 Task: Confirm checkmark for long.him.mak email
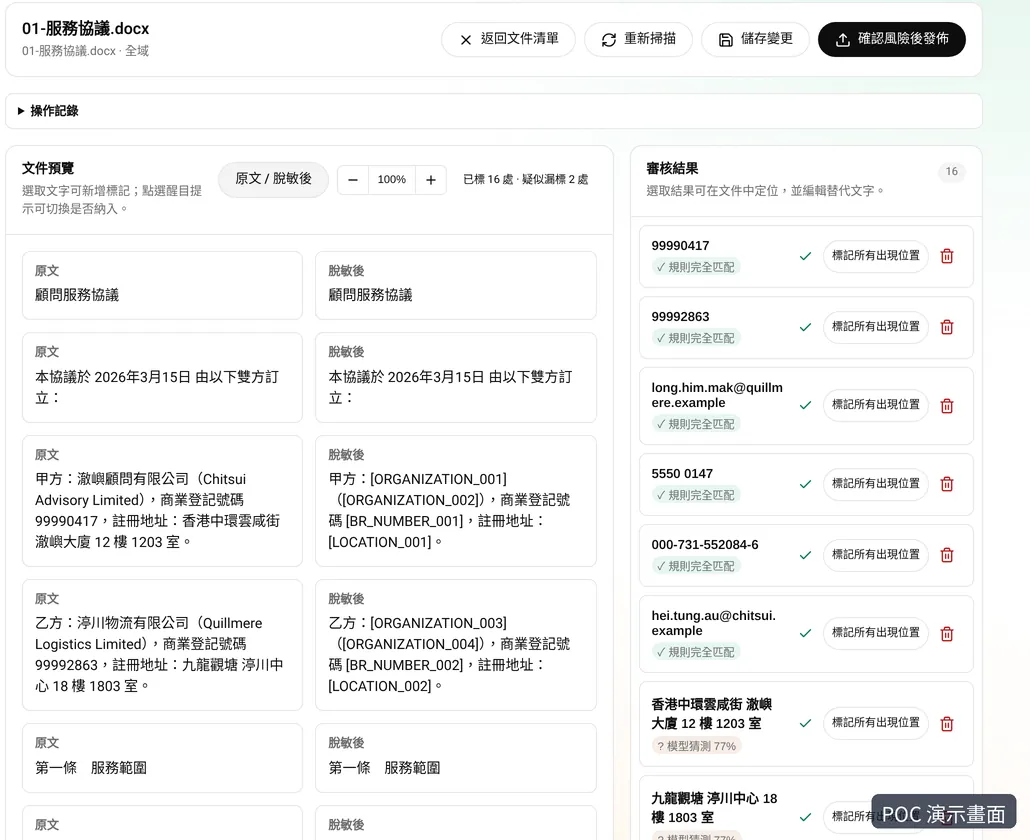click(805, 405)
